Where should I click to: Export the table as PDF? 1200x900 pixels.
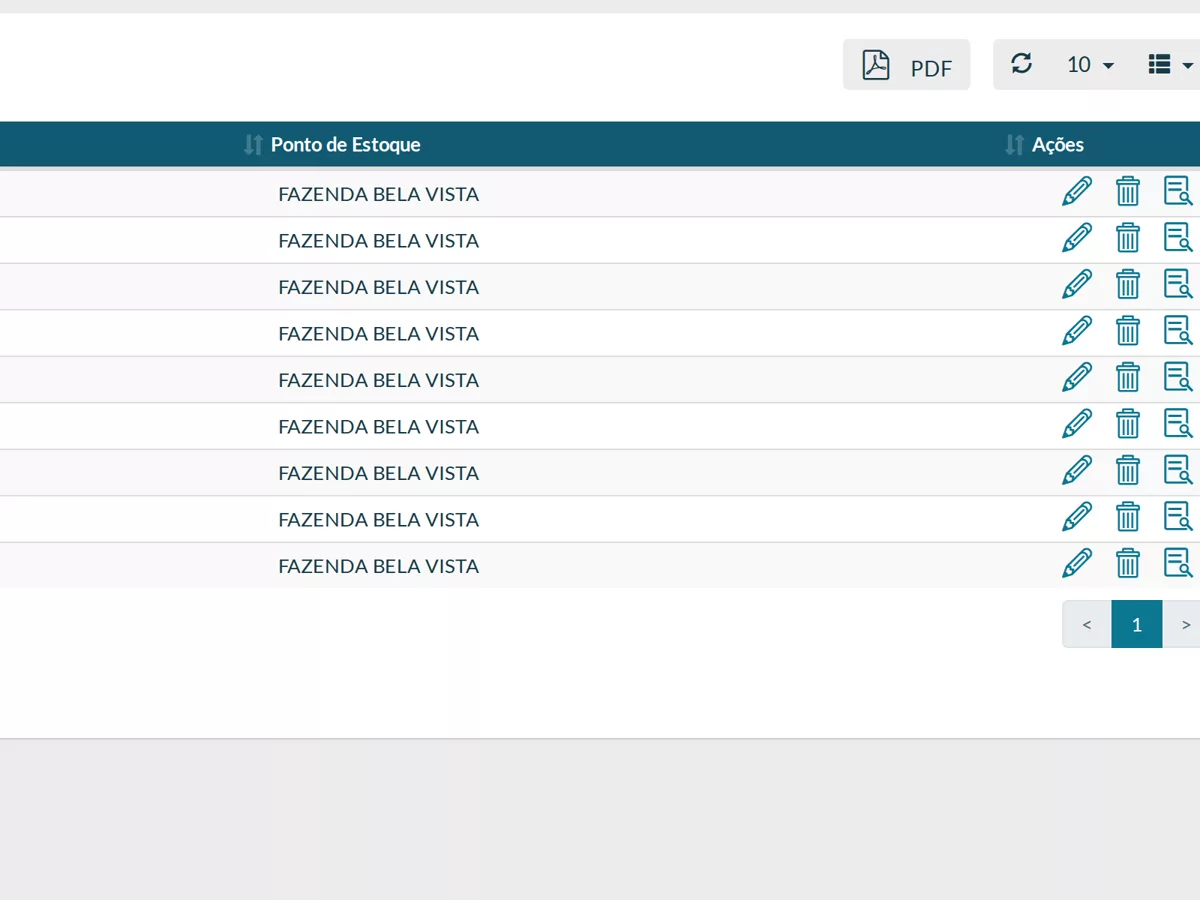click(x=906, y=65)
